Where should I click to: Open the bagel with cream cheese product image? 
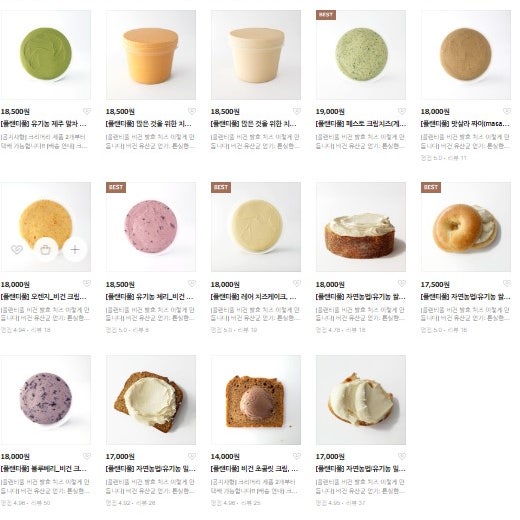(466, 227)
